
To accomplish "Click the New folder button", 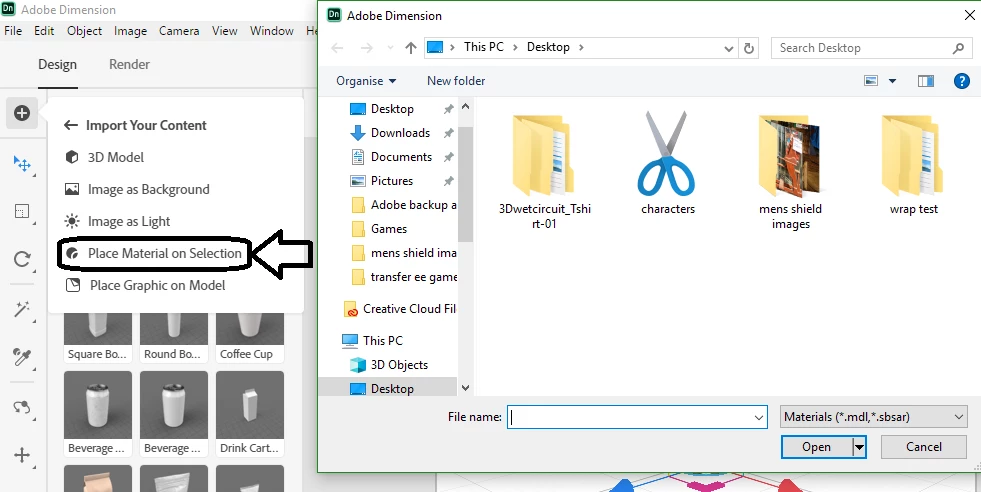I will [x=456, y=81].
